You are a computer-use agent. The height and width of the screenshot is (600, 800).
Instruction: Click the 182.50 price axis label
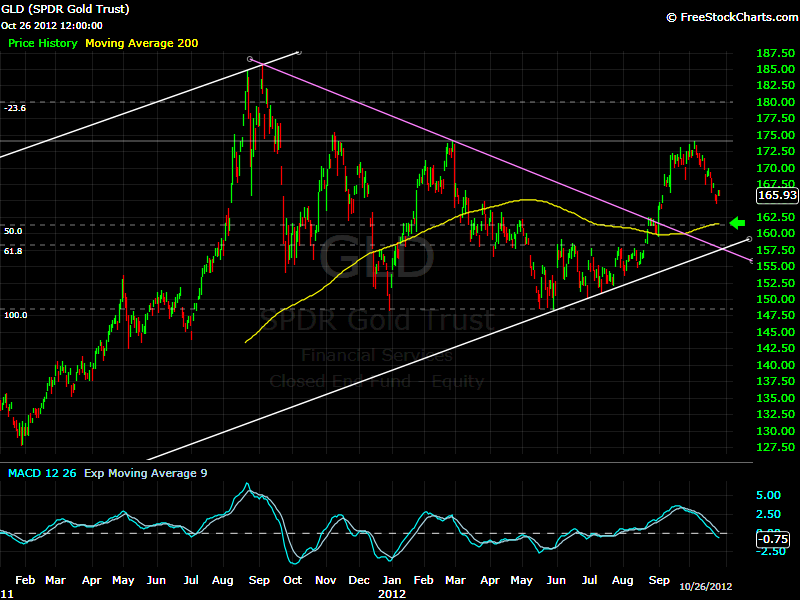(776, 85)
